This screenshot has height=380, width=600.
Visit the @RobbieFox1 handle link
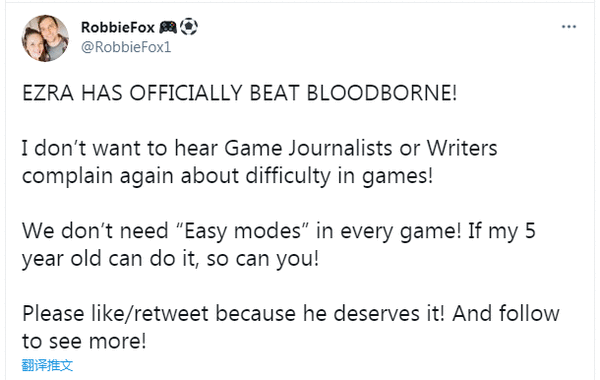click(126, 47)
